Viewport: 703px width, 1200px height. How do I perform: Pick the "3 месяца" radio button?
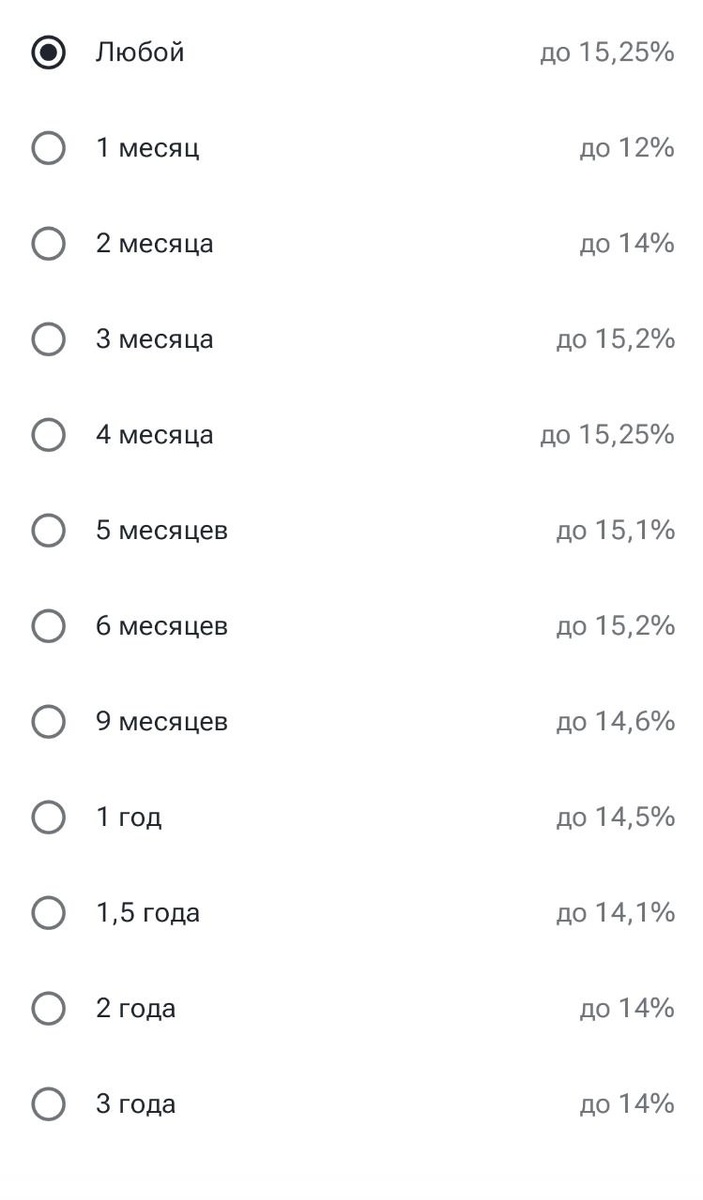pos(48,340)
